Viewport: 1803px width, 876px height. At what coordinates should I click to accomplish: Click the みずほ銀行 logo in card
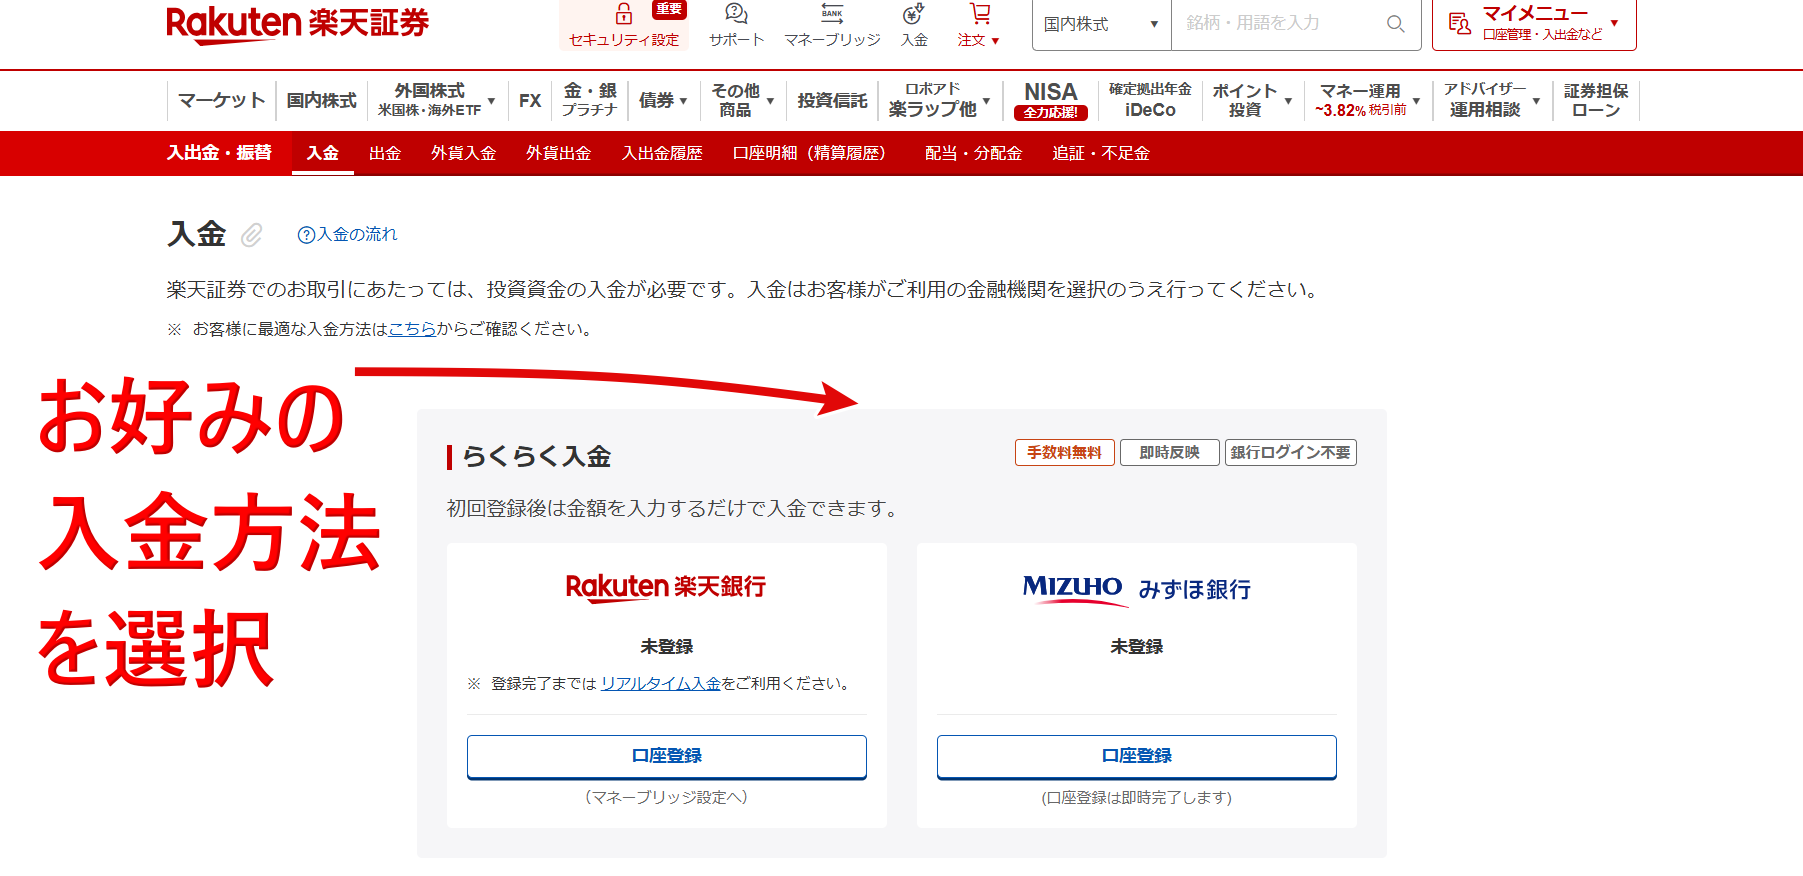1137,589
